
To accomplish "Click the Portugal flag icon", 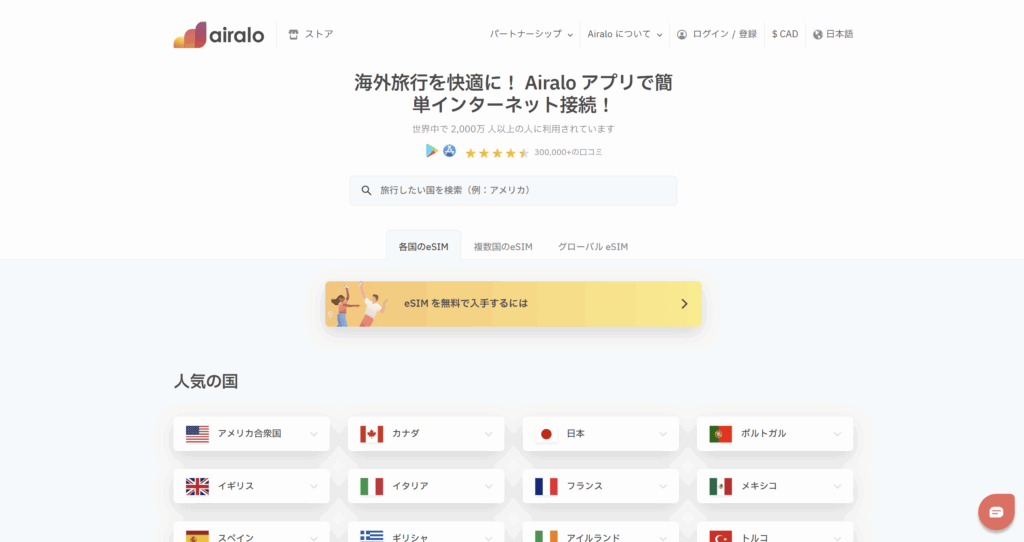I will (720, 434).
